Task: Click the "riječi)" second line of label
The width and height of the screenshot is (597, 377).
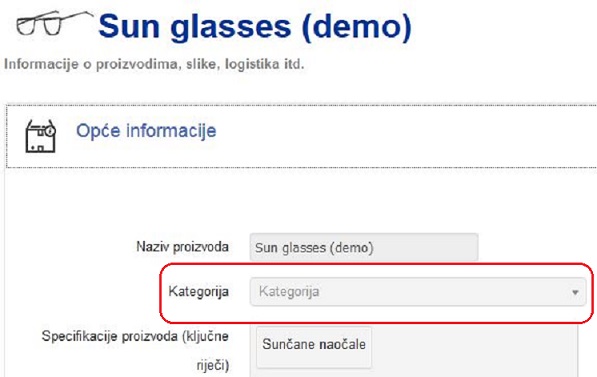Action: [212, 365]
